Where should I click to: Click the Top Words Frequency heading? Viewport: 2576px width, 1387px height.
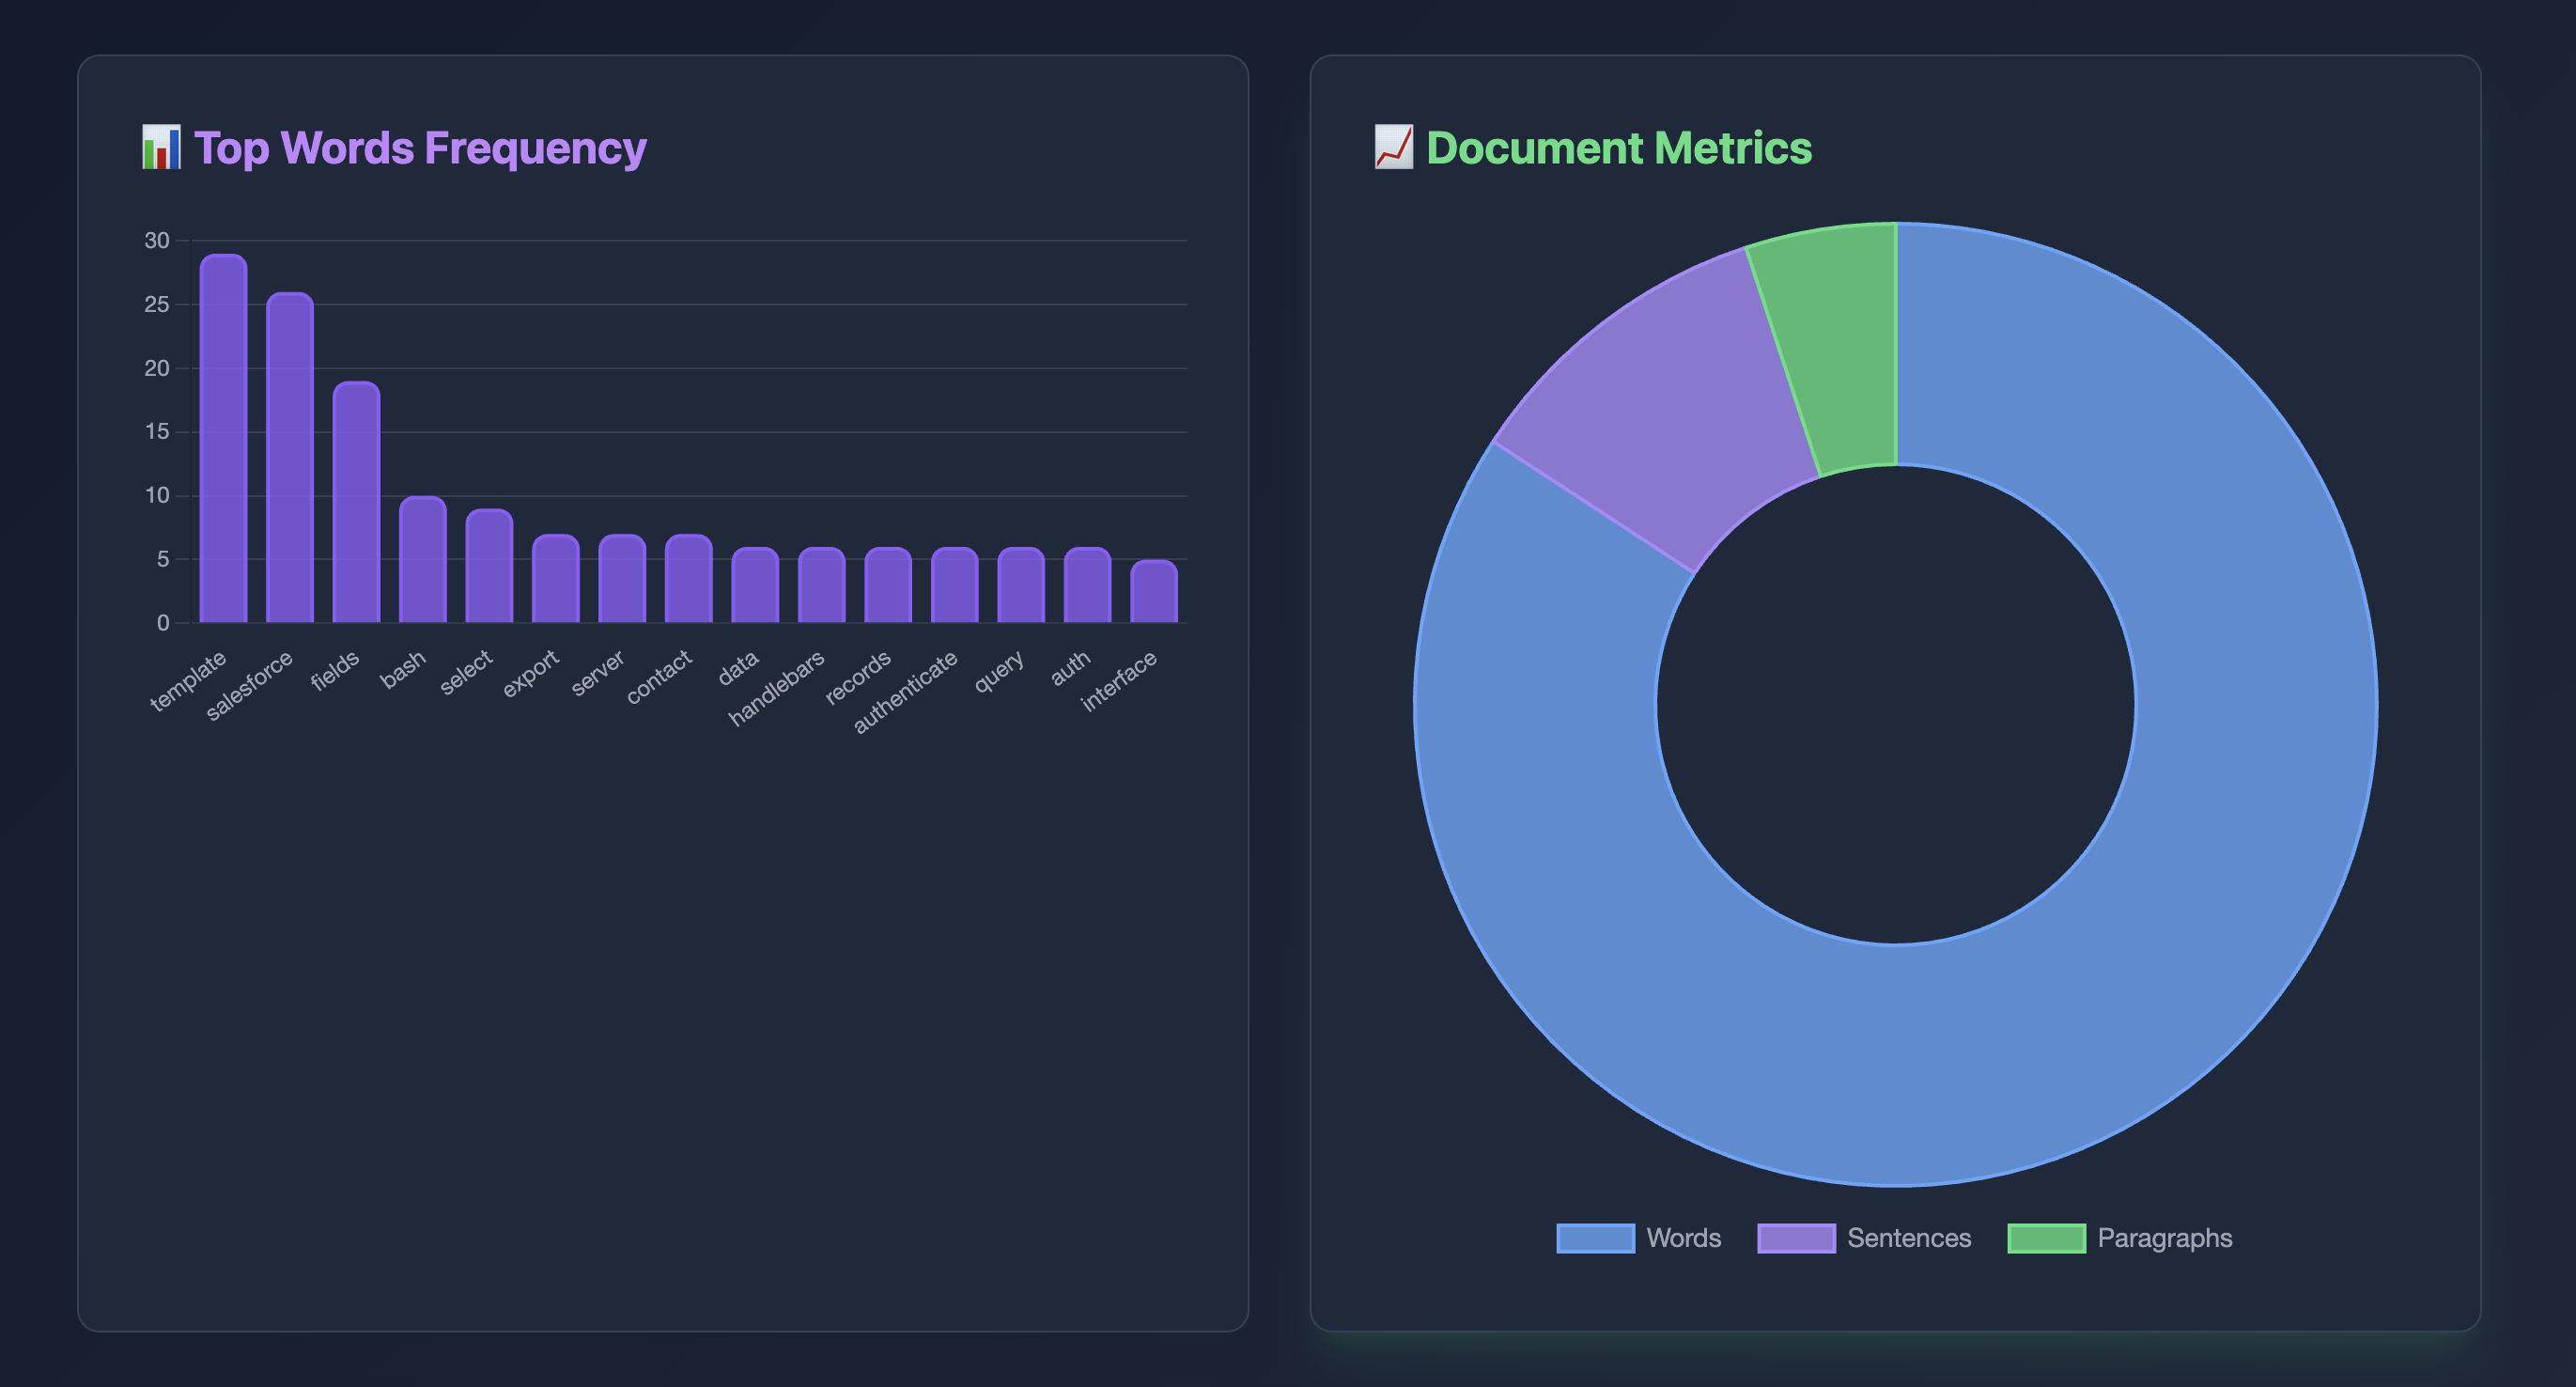click(x=420, y=148)
